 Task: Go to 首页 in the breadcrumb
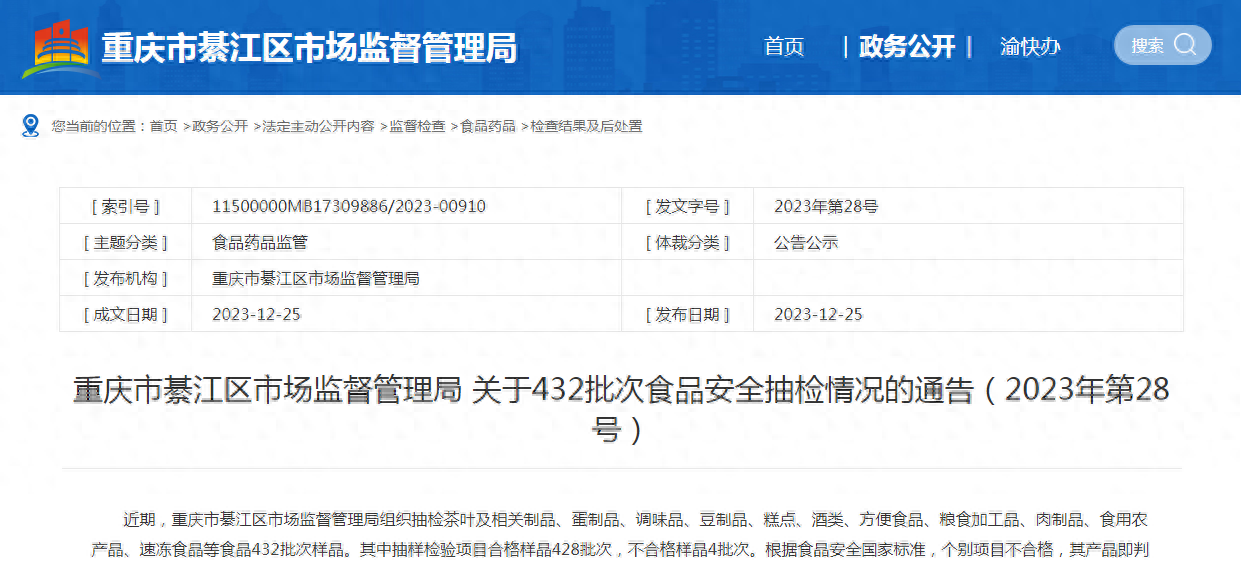point(164,126)
